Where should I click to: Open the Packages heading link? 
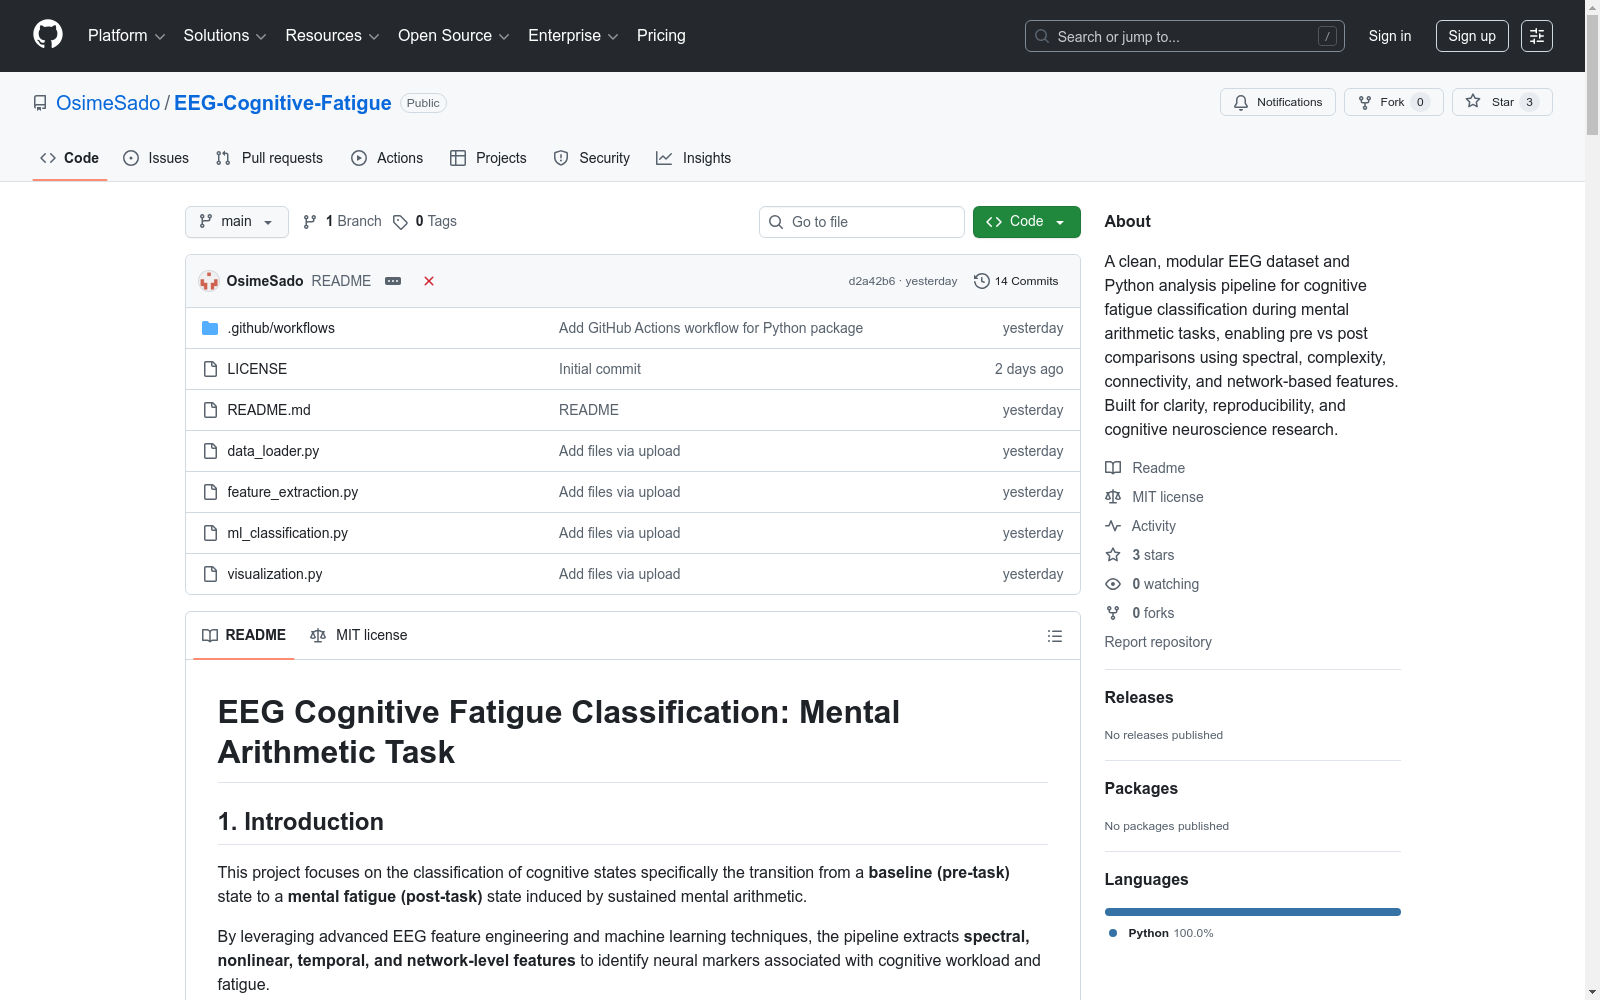tap(1141, 788)
